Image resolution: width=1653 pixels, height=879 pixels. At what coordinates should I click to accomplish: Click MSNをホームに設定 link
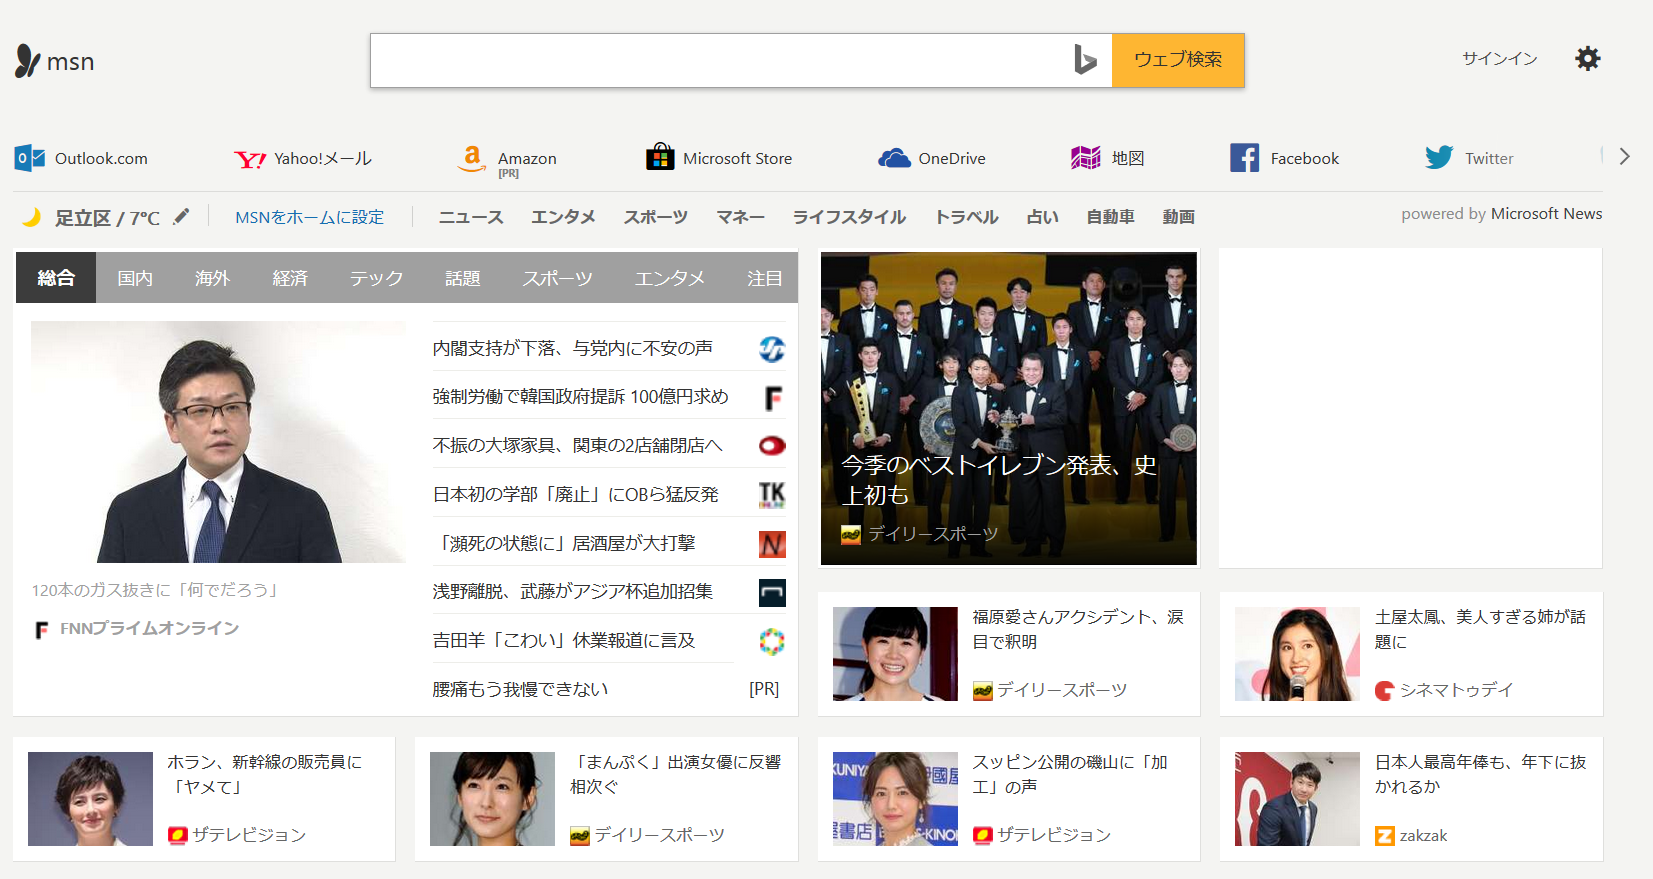pyautogui.click(x=309, y=217)
